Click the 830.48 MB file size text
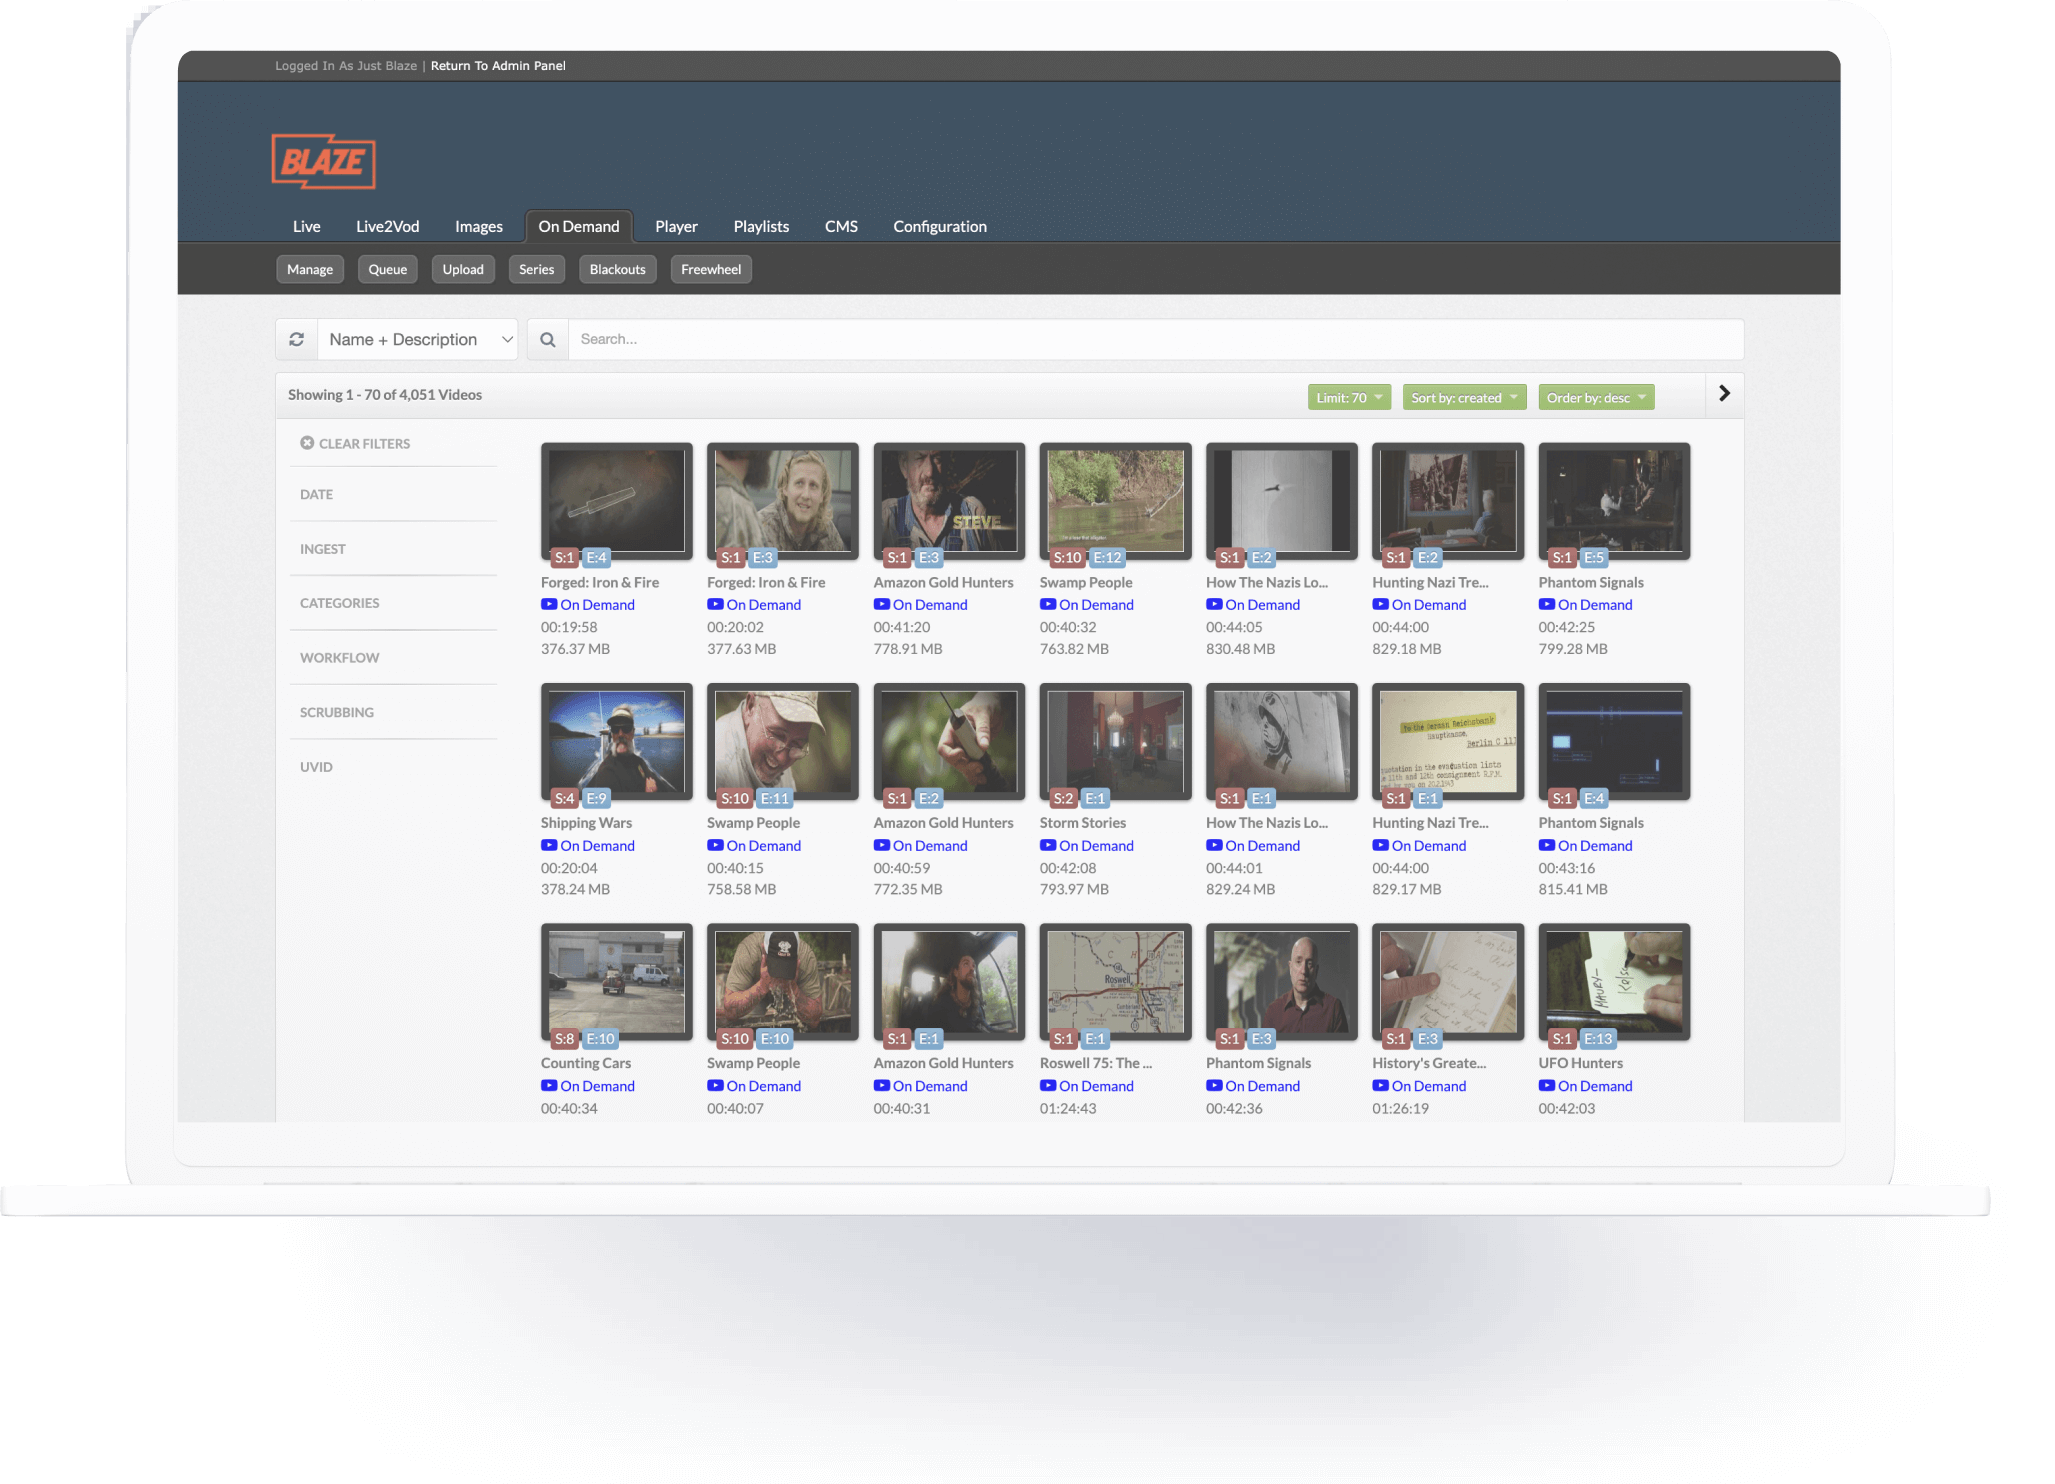This screenshot has height=1484, width=2055. 1240,649
